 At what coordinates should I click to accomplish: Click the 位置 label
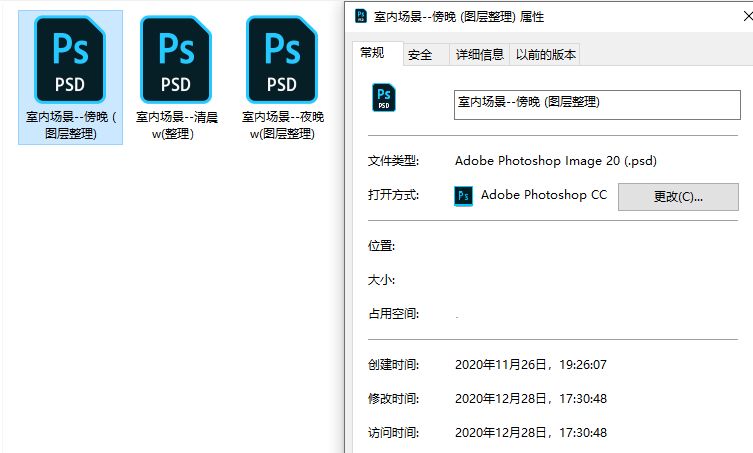381,246
